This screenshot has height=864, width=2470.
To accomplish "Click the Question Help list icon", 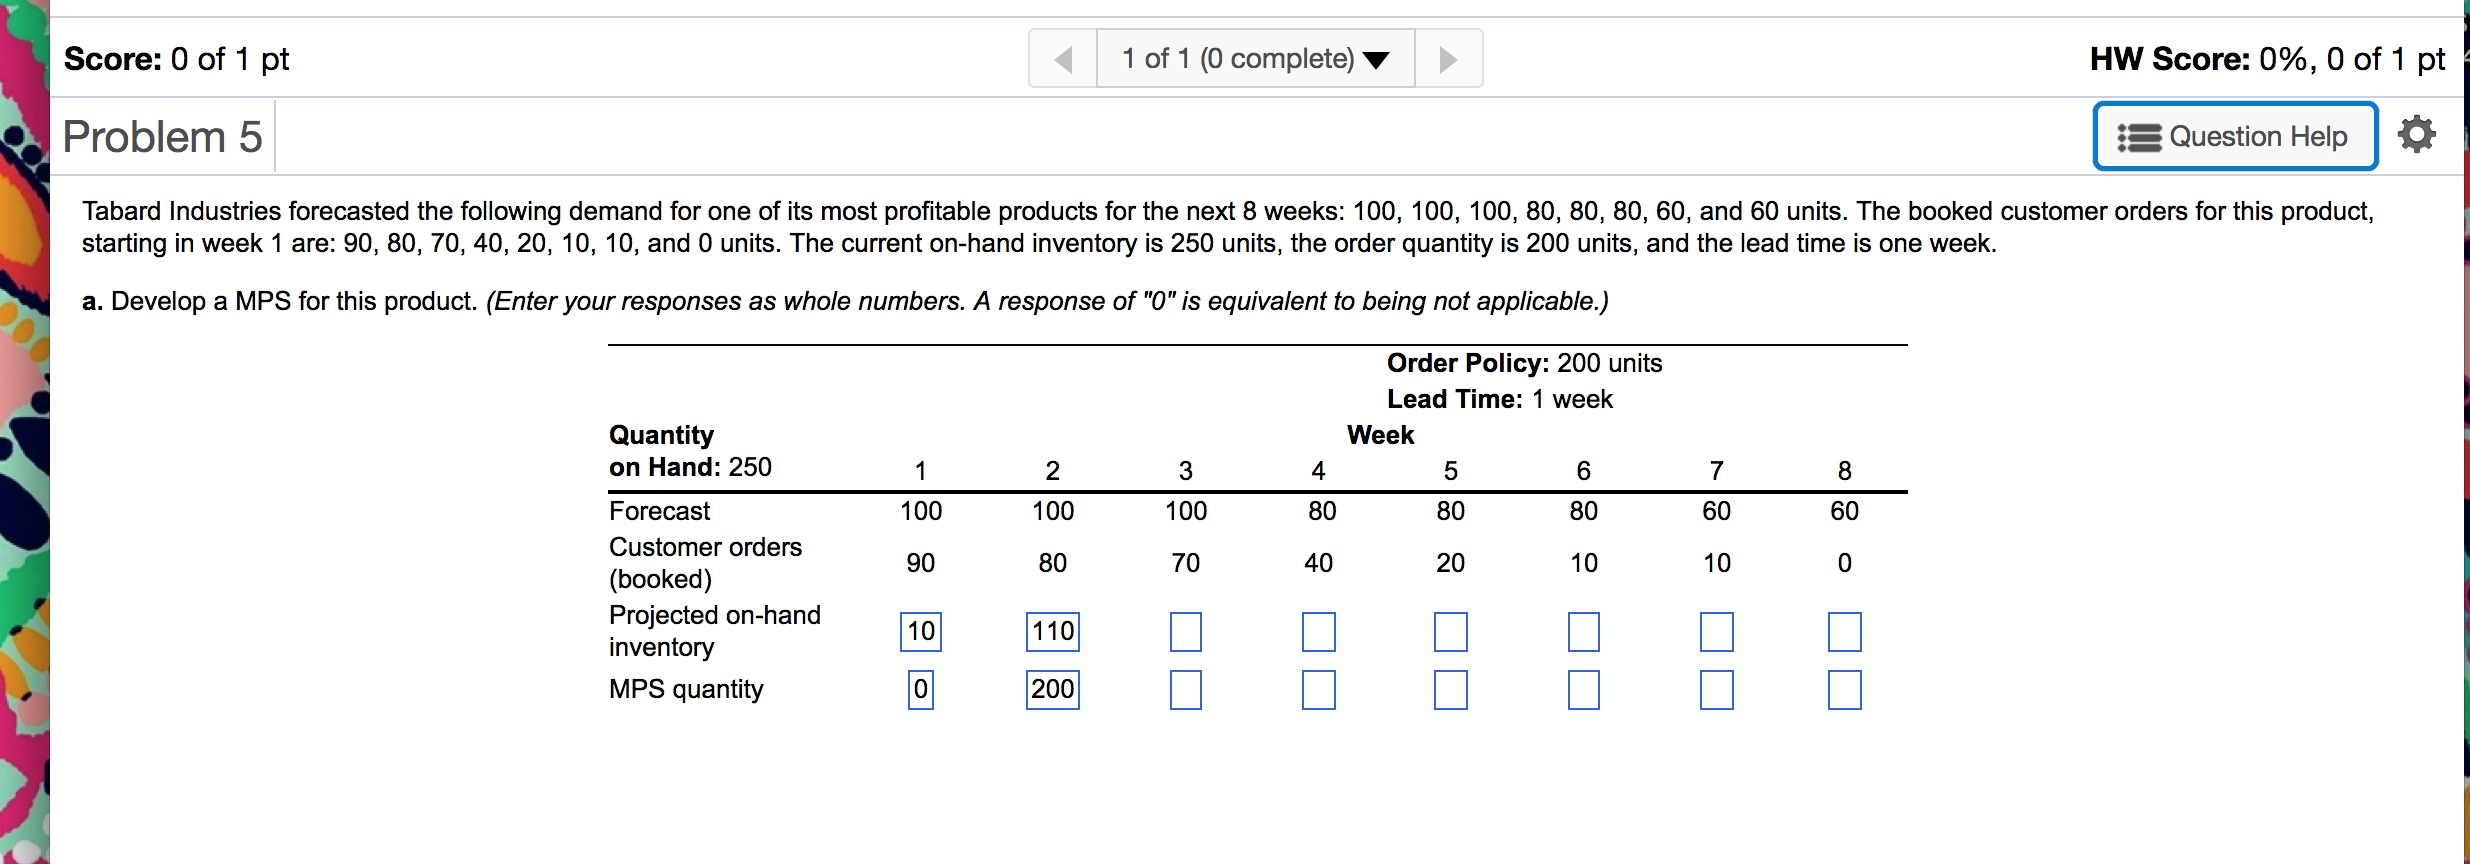I will pos(2139,136).
